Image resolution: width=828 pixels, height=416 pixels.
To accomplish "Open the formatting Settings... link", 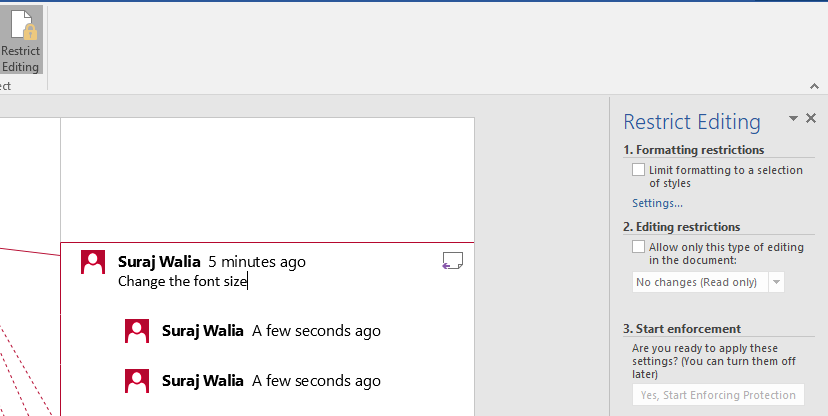I will (657, 203).
